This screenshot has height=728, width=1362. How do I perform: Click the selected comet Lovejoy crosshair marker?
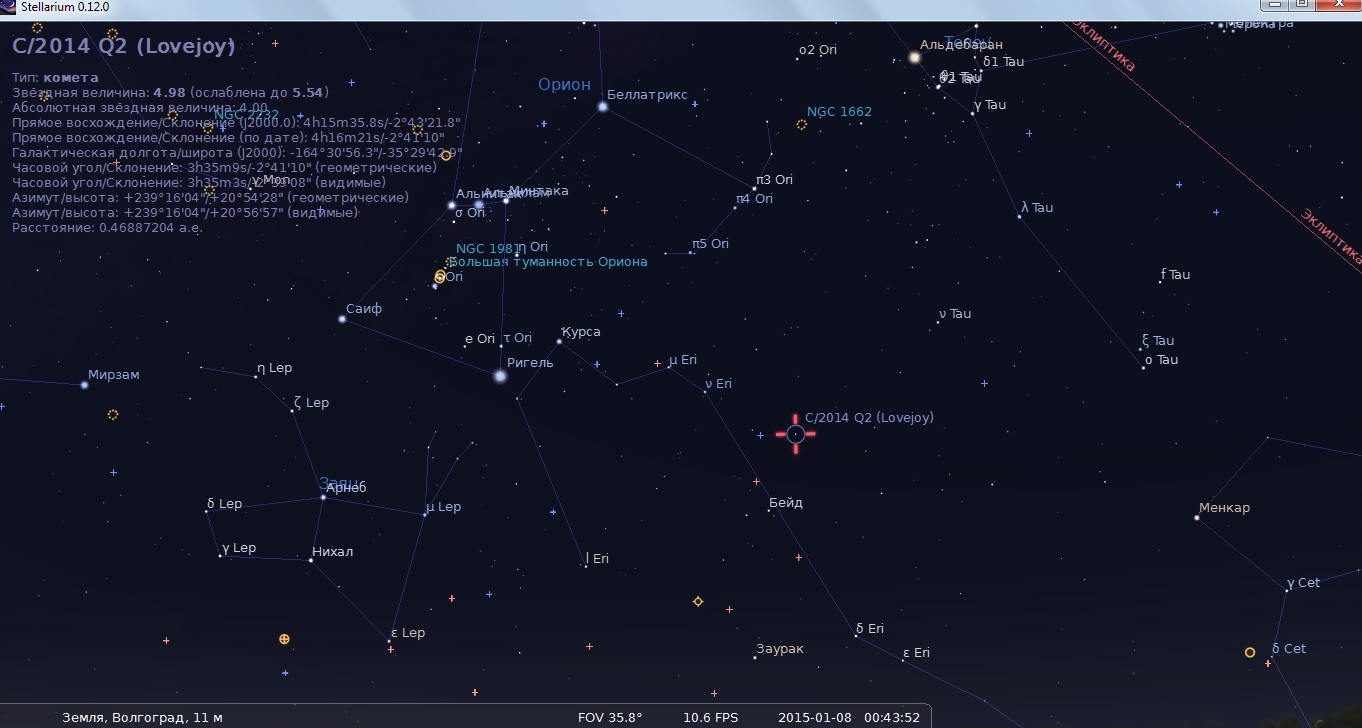click(x=795, y=434)
